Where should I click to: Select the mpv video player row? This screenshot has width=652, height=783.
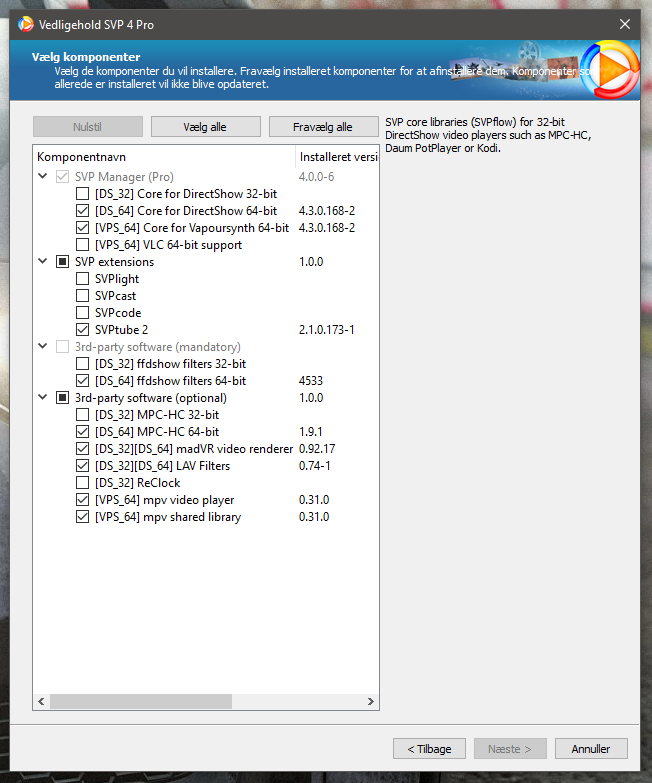coord(165,500)
